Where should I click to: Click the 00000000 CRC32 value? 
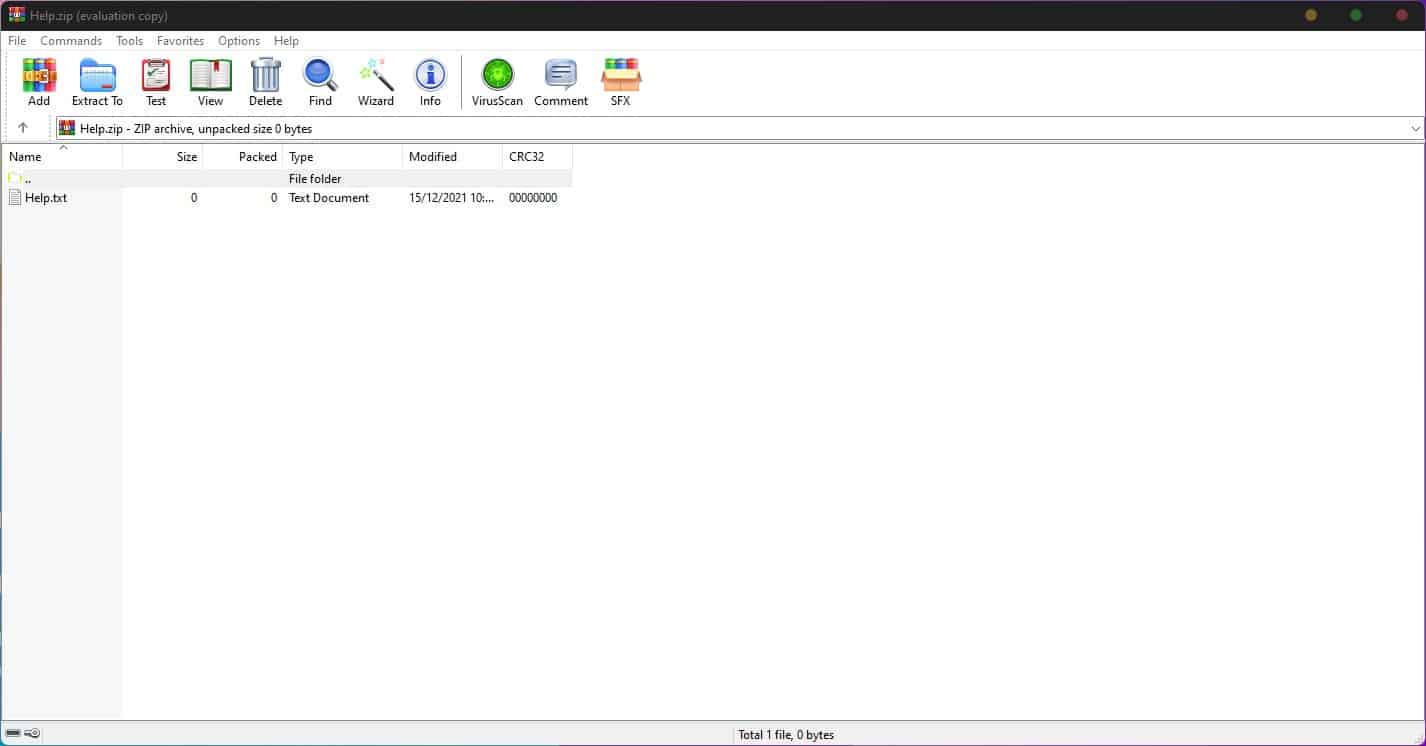[x=533, y=198]
